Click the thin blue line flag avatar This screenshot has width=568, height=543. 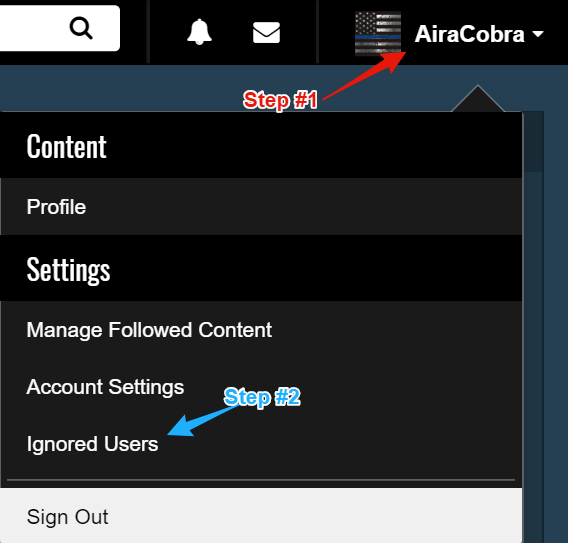378,33
